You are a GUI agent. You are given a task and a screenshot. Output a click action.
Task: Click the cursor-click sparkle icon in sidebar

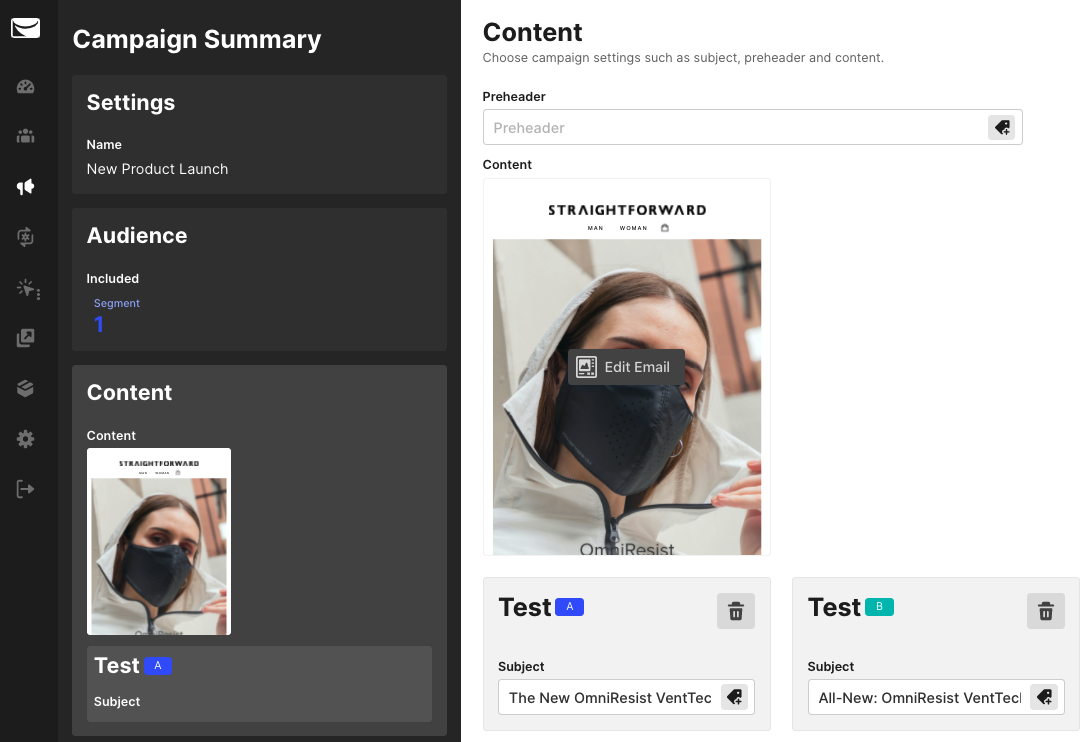tap(27, 289)
